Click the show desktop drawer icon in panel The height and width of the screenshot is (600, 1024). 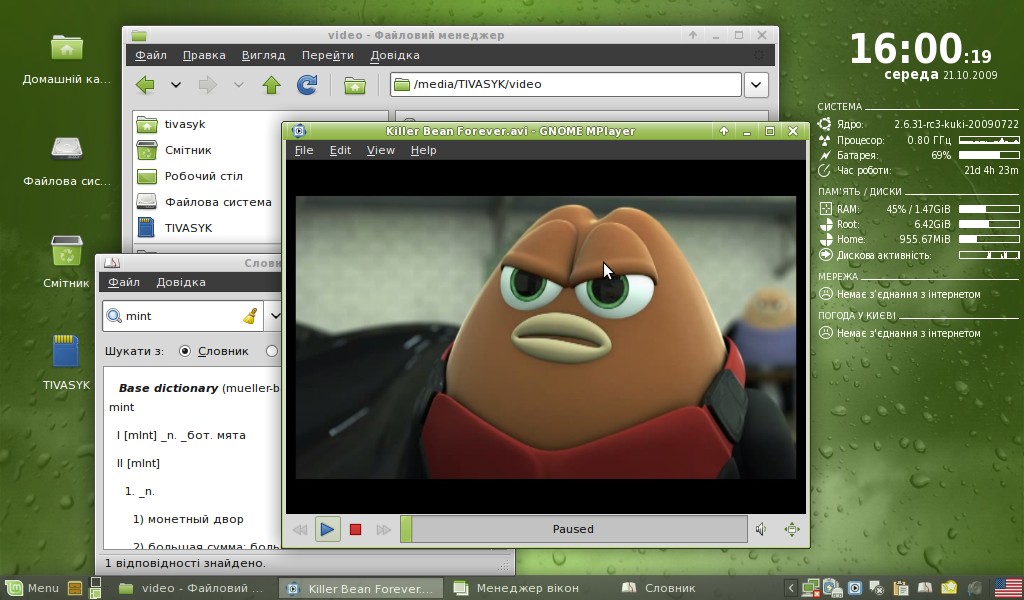[x=74, y=588]
